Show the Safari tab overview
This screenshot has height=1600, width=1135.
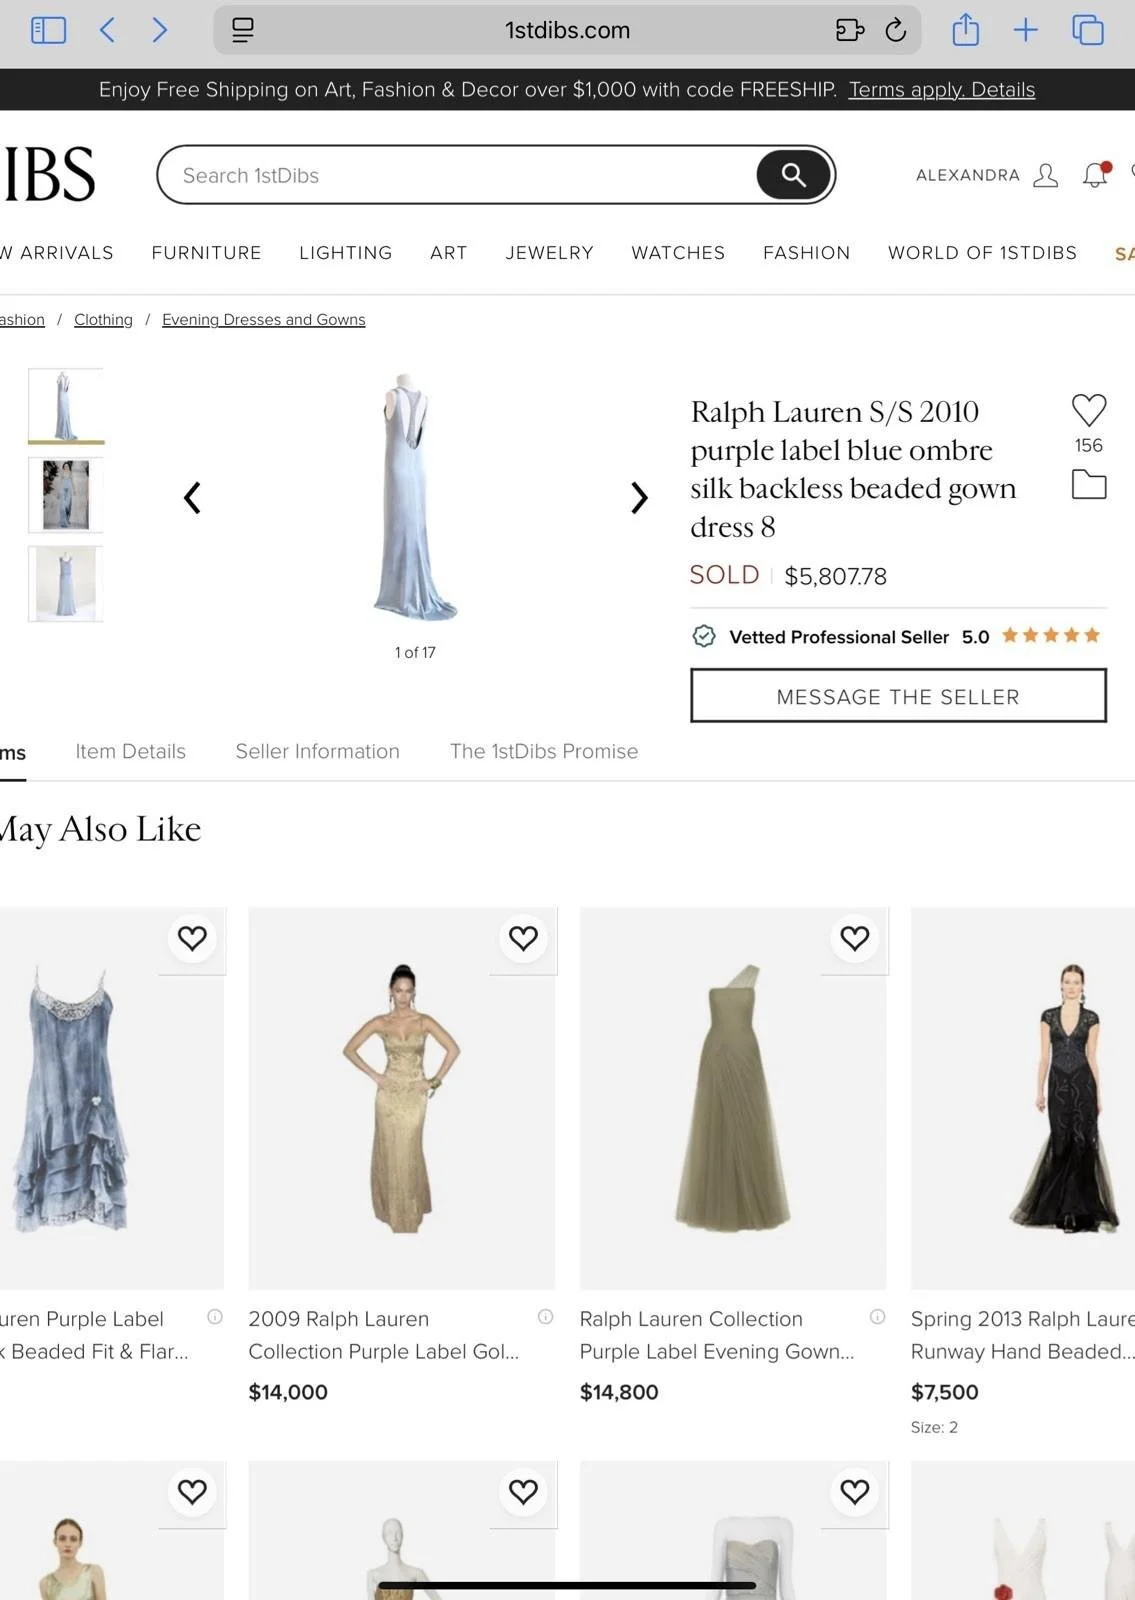(x=1088, y=30)
